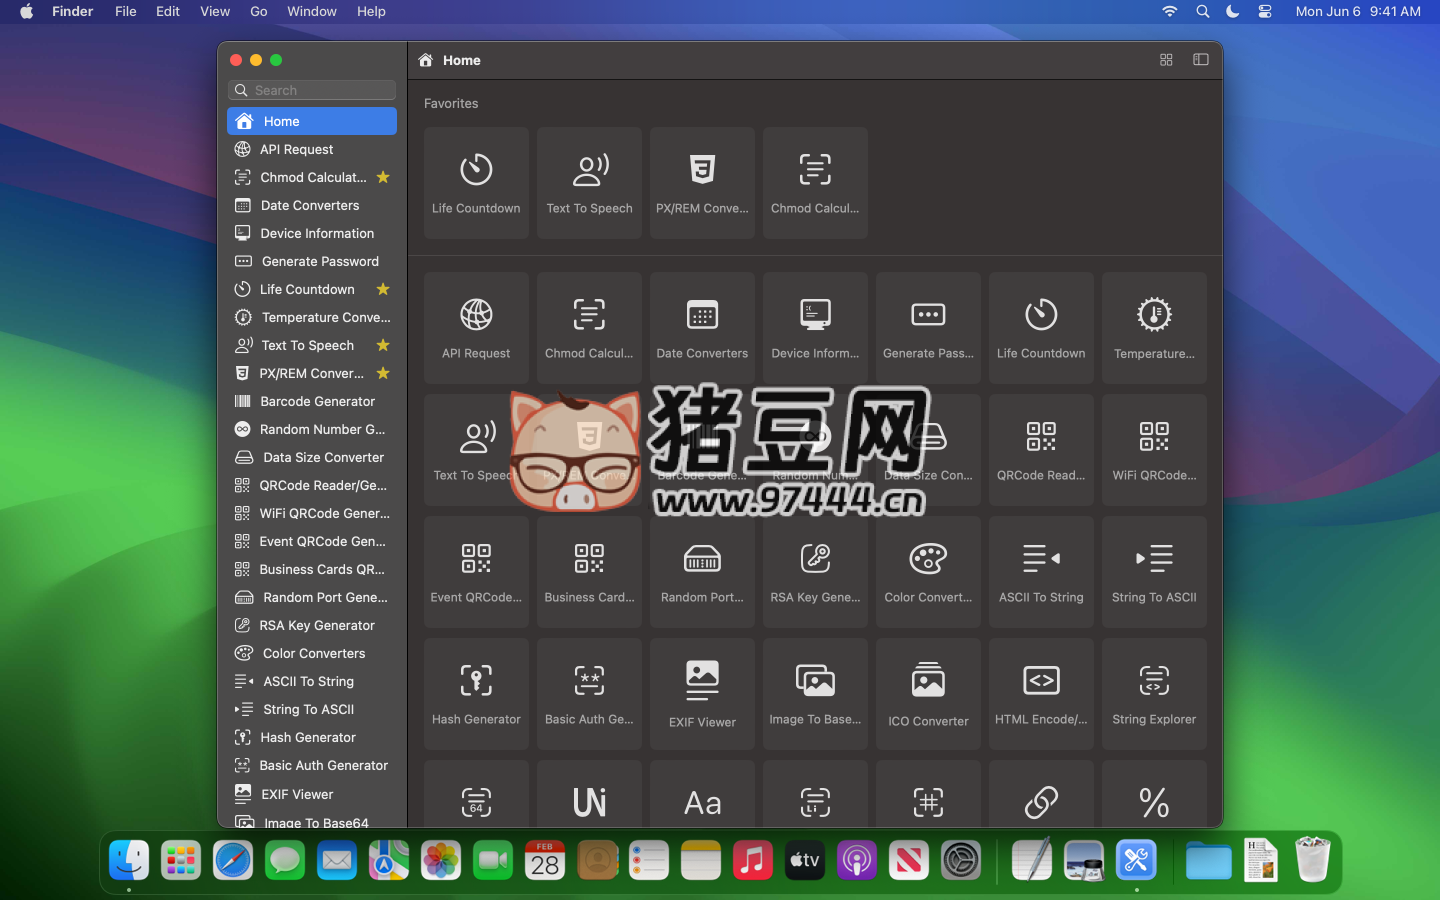Select Home in the sidebar
Screen dimensions: 1440x900
click(312, 121)
